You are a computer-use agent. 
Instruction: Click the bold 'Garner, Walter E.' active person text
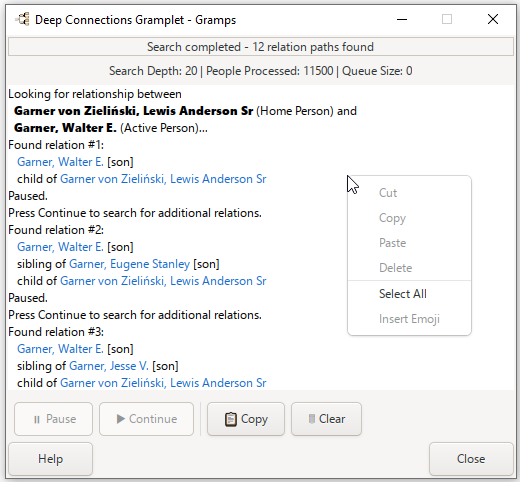[65, 128]
